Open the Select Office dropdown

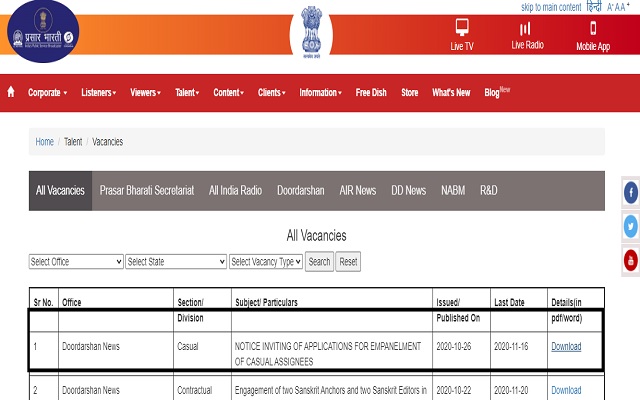point(76,262)
